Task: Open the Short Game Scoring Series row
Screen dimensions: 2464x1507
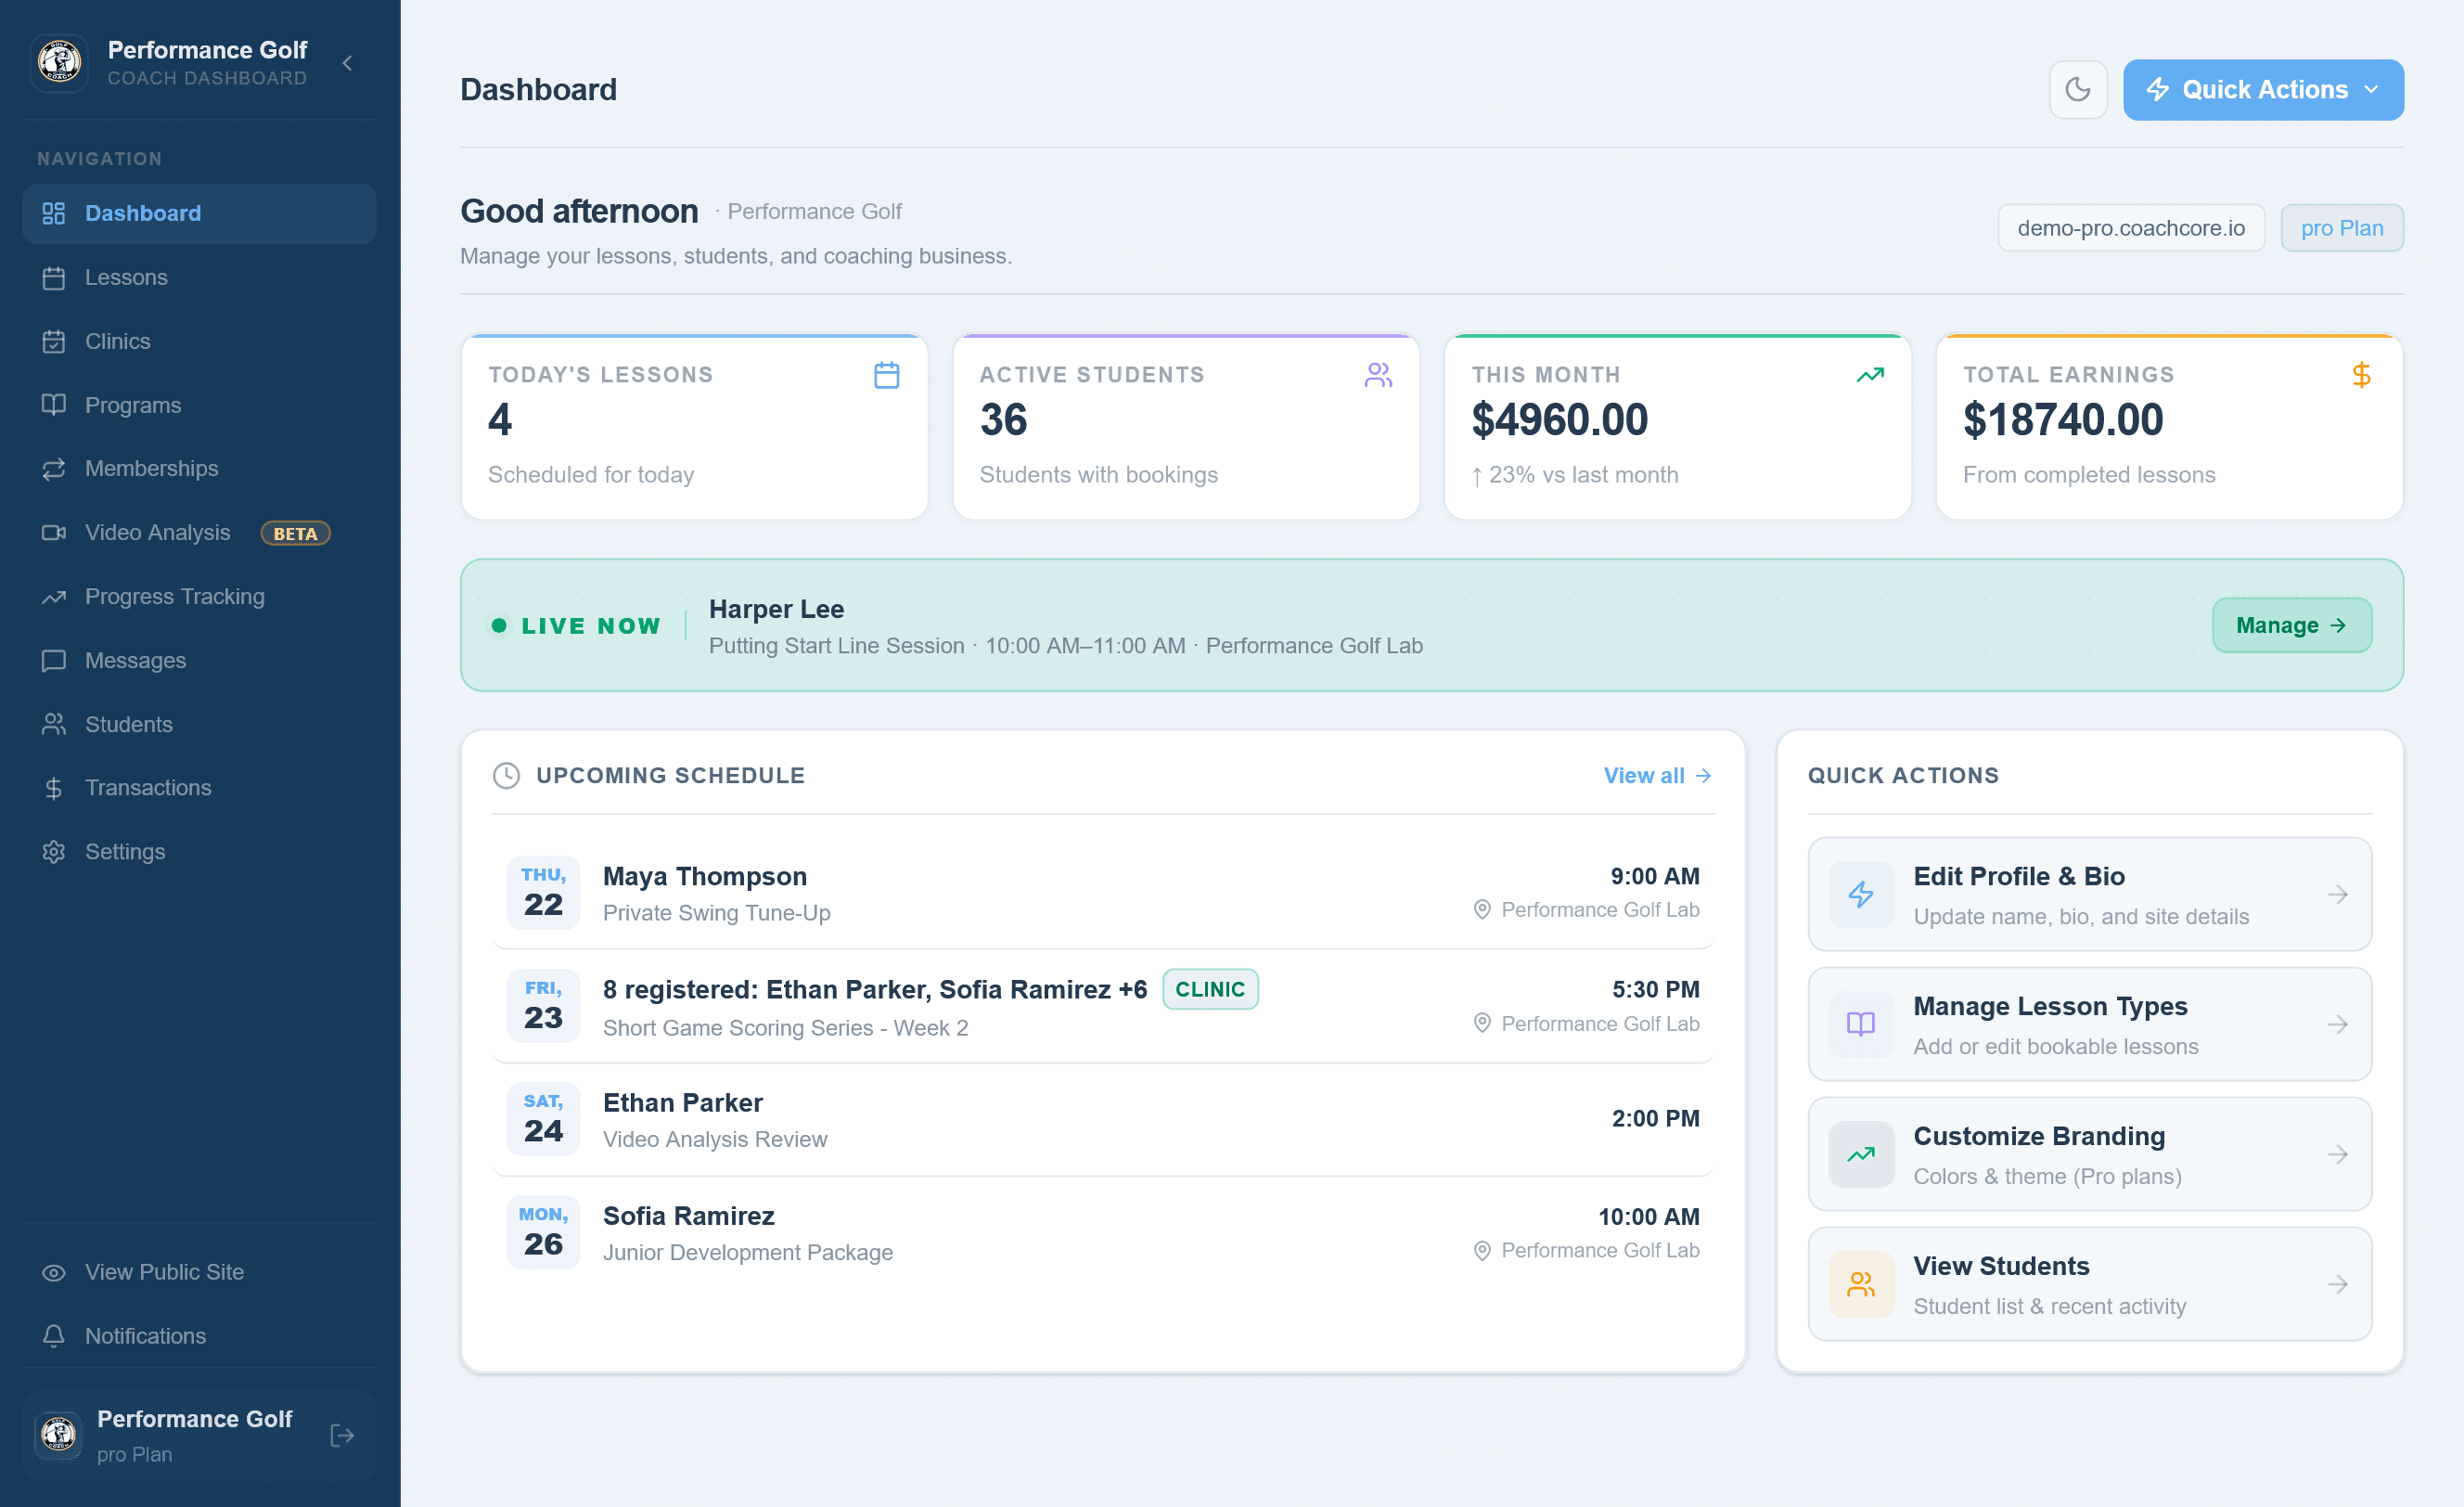Action: click(1102, 1006)
